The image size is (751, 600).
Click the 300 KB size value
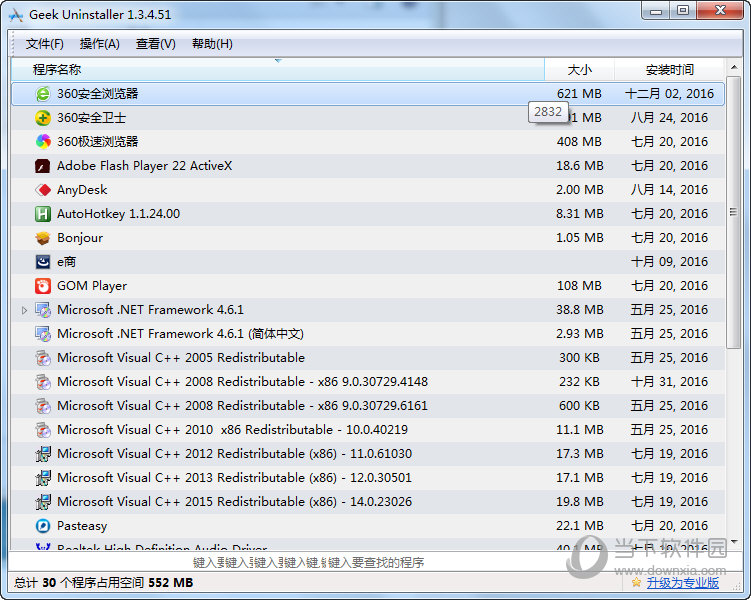point(579,358)
